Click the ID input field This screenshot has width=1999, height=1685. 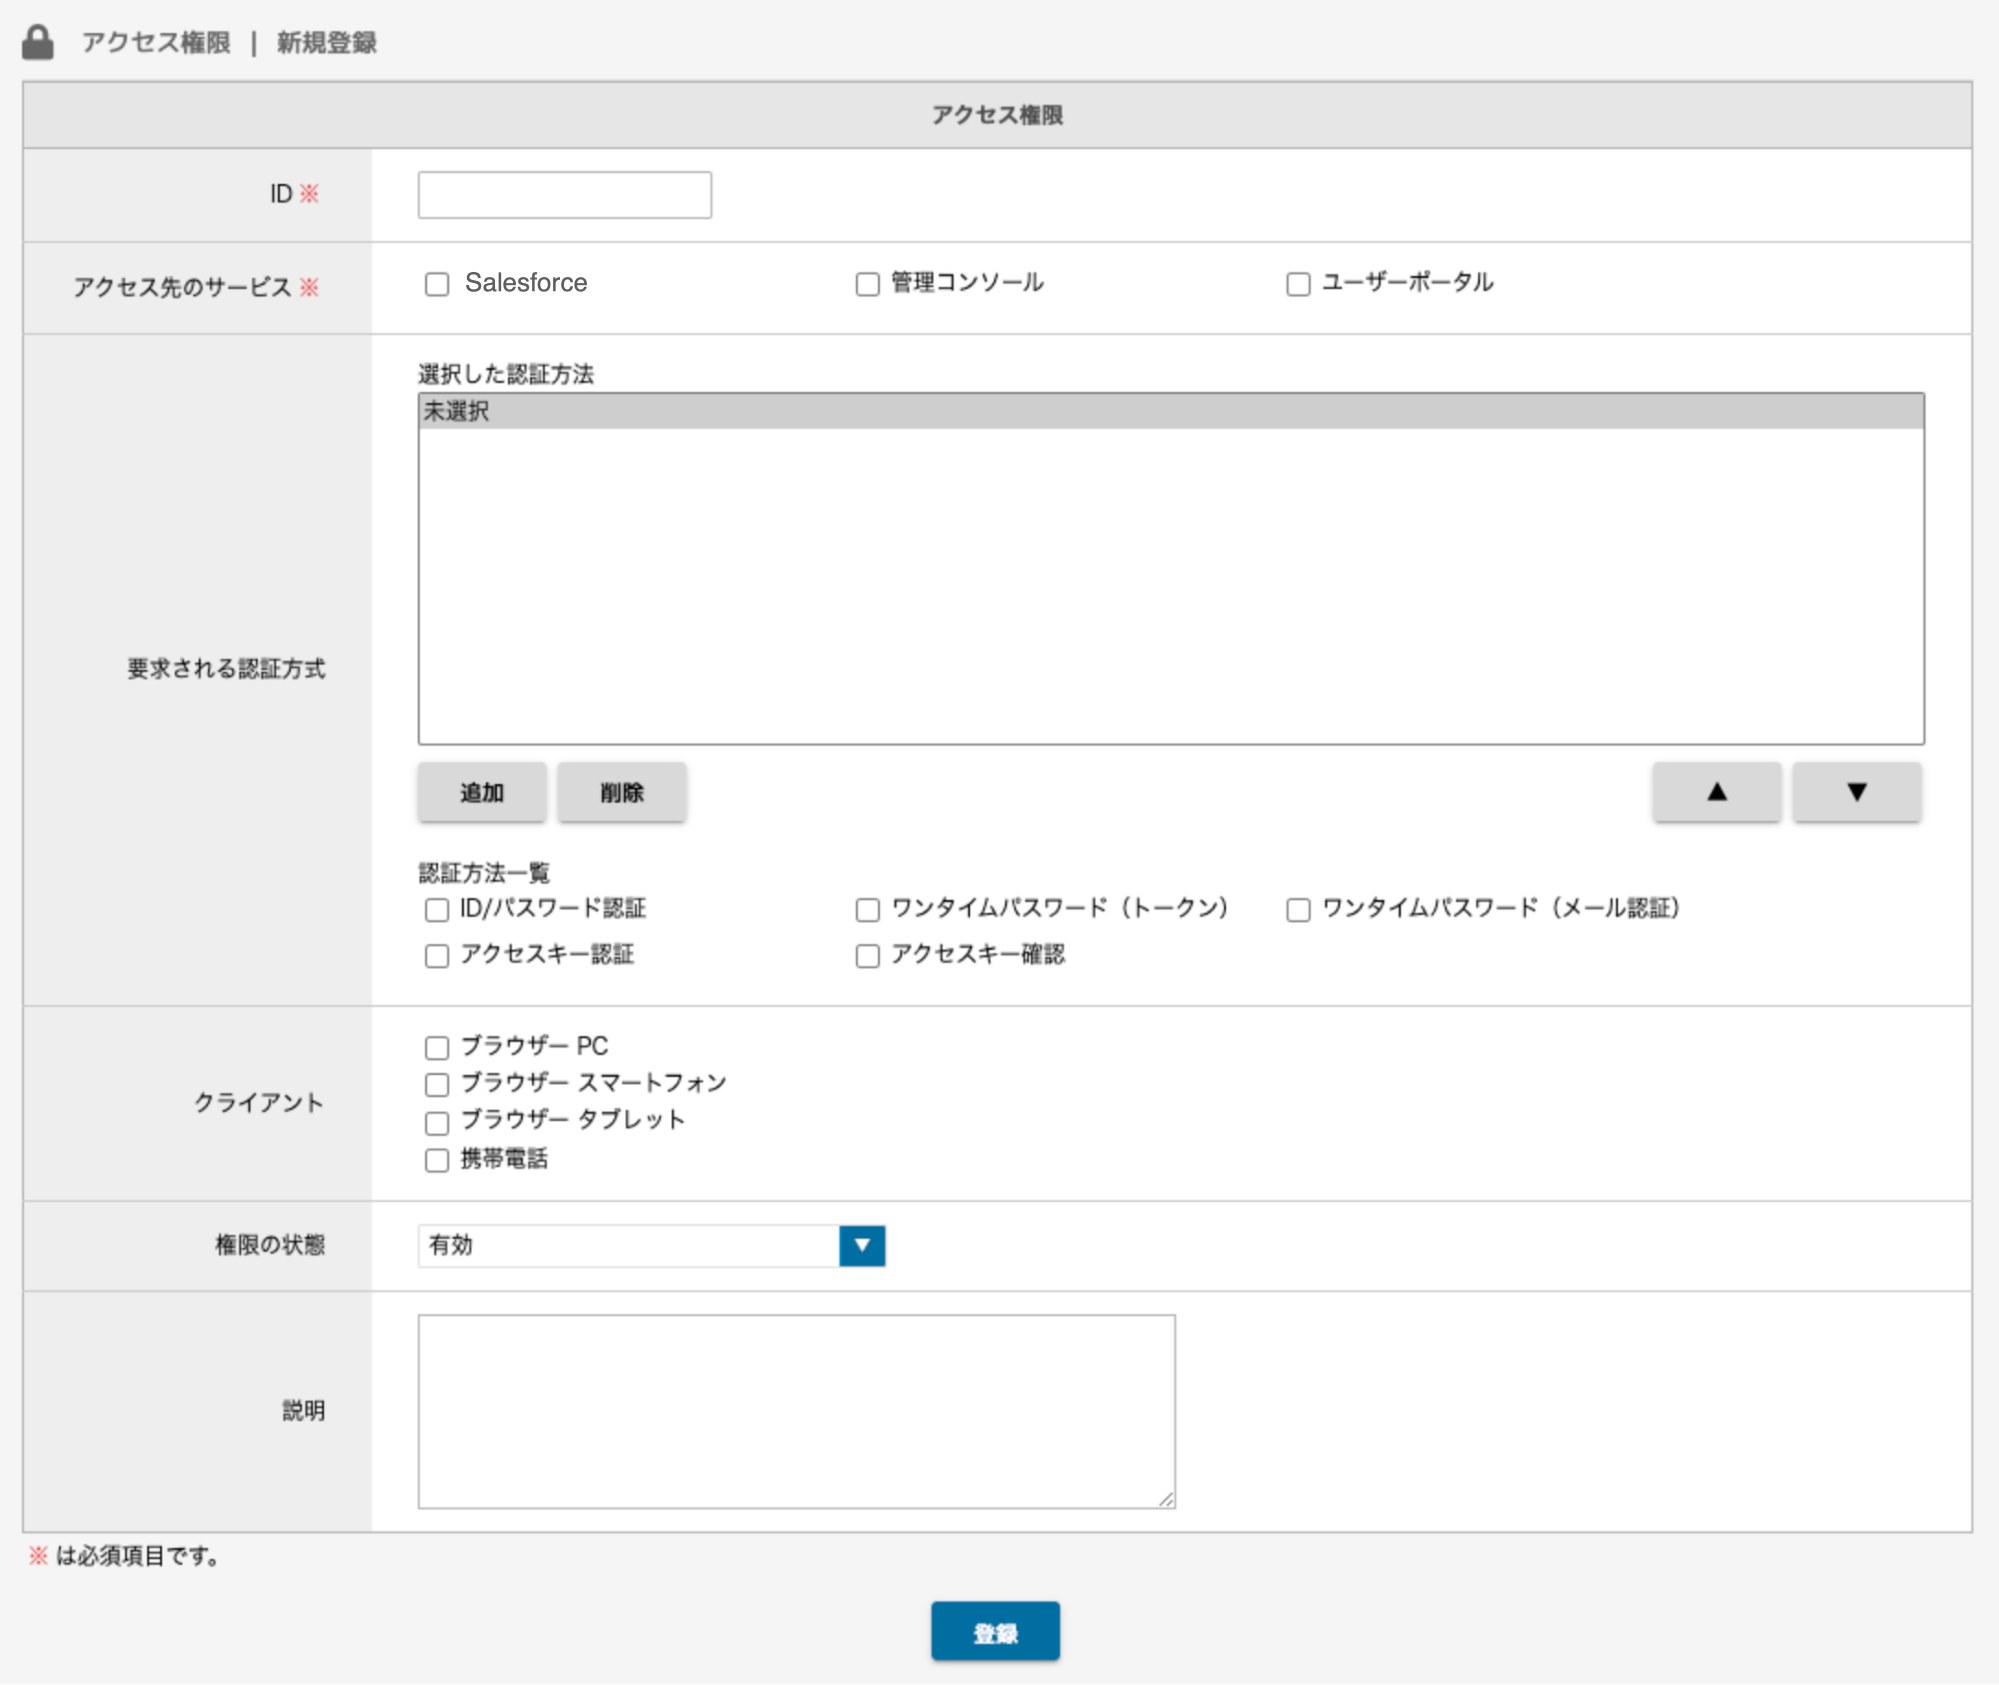(x=565, y=195)
